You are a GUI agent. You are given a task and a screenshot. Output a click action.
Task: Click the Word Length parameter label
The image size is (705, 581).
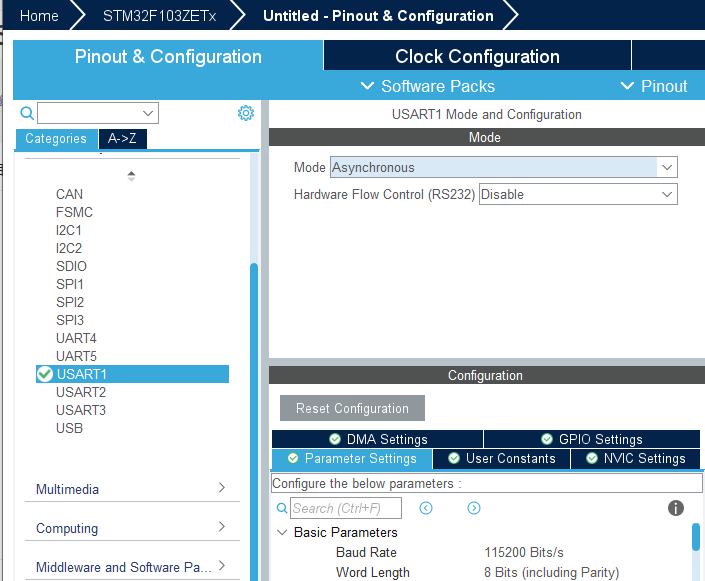(373, 572)
